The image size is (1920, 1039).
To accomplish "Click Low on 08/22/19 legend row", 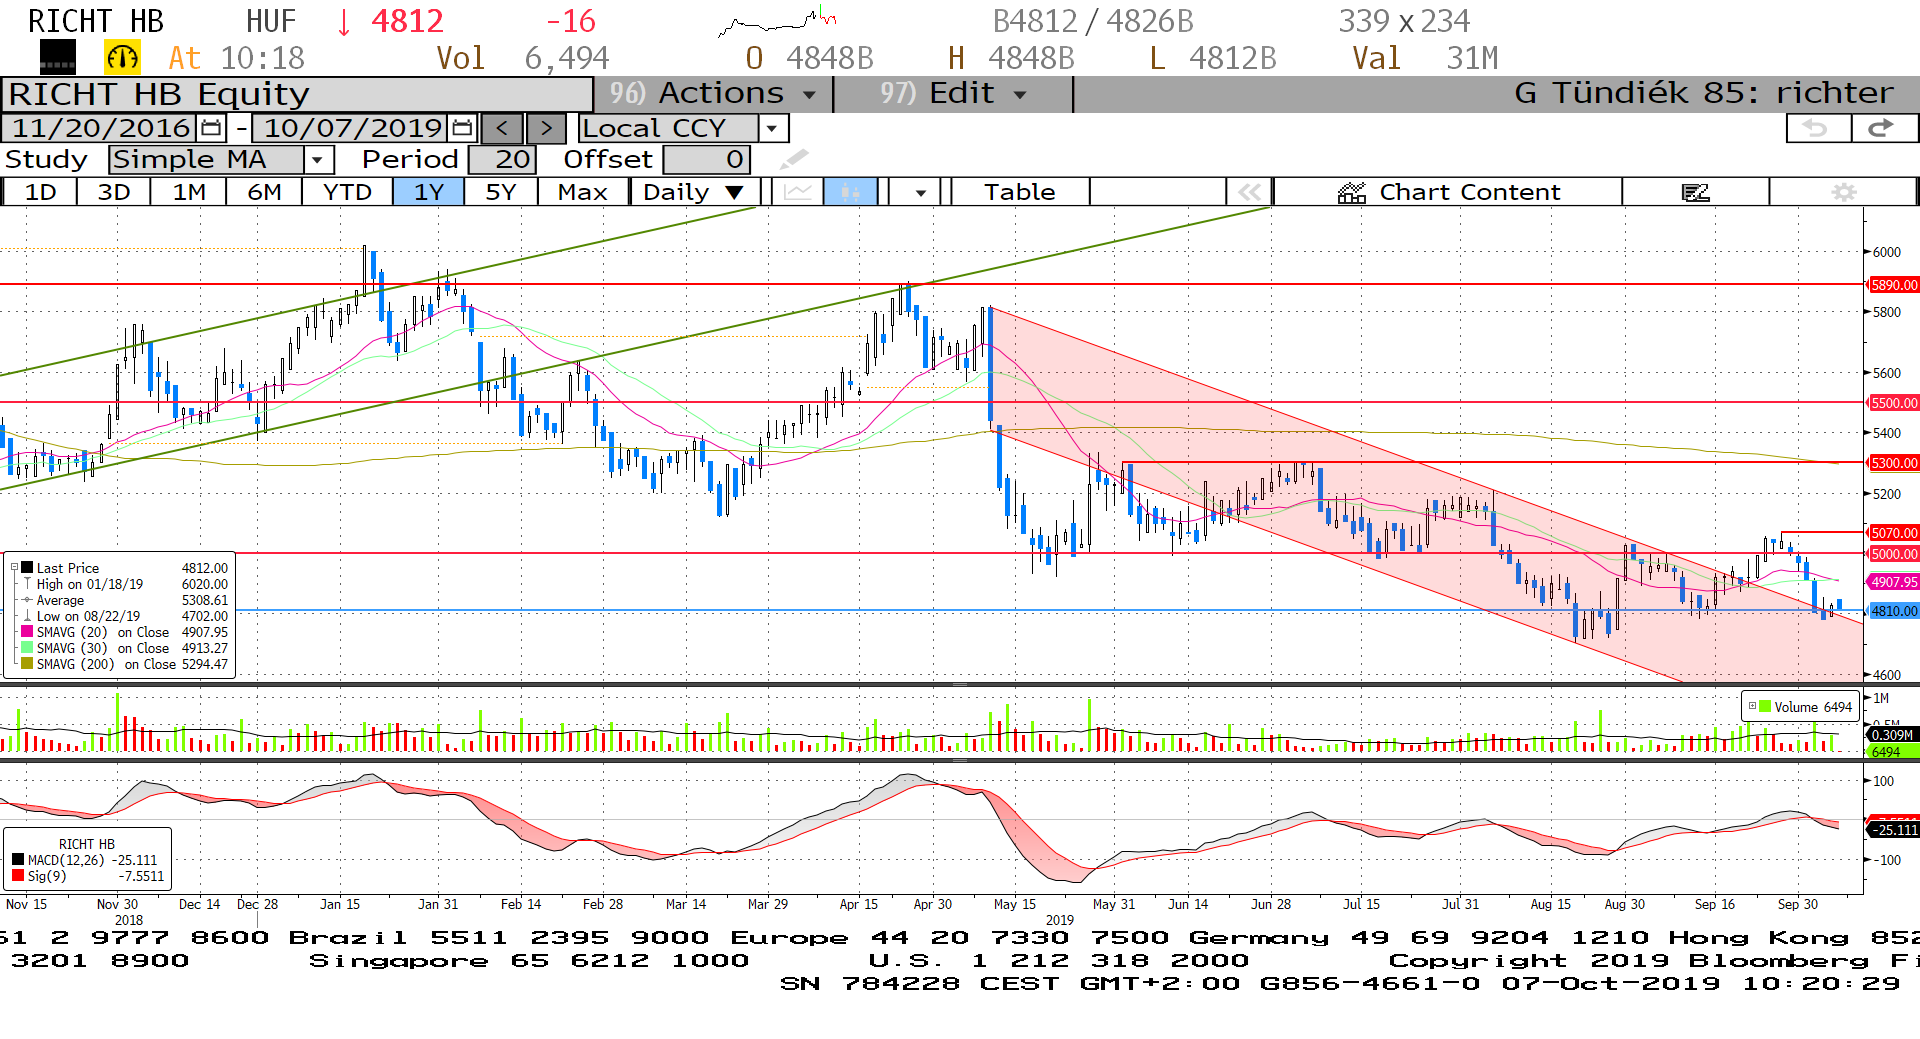I will click(x=125, y=615).
